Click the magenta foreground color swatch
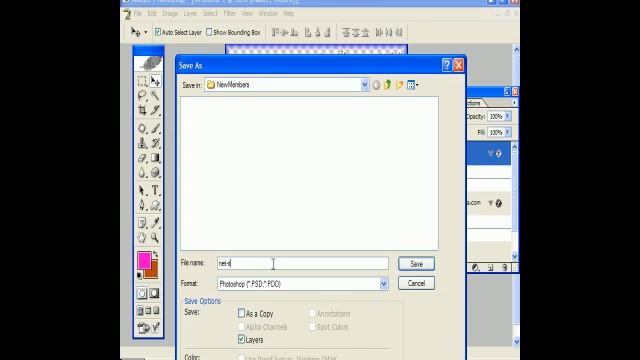This screenshot has width=640, height=360. 143,259
